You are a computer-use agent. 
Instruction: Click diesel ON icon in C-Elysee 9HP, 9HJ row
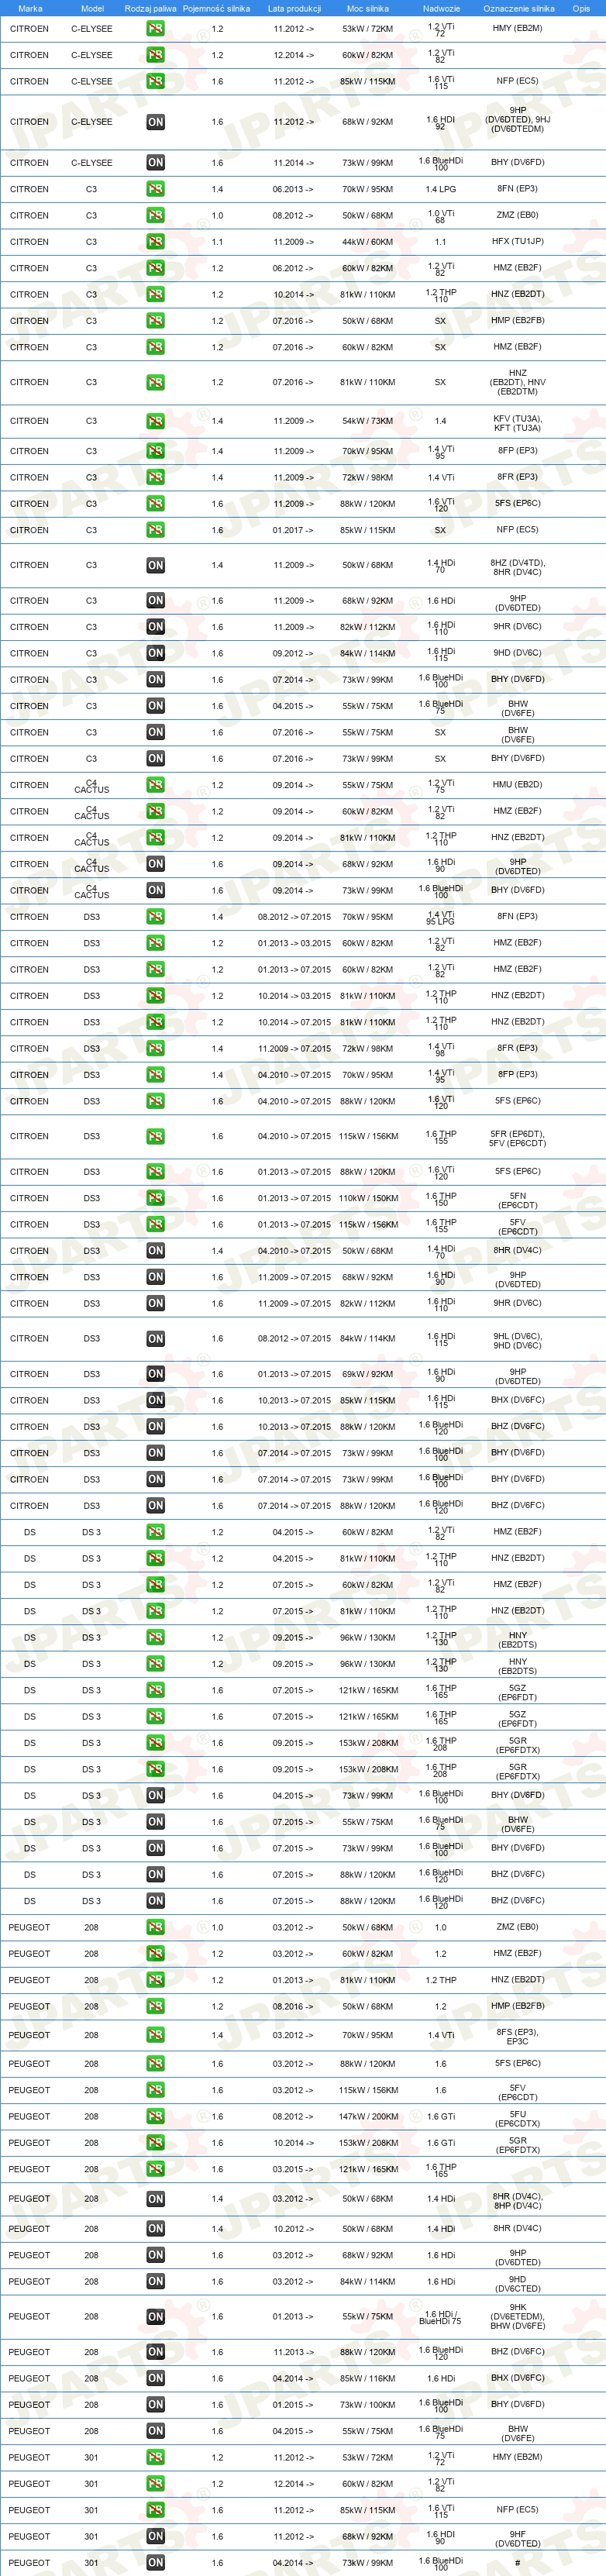pos(155,122)
